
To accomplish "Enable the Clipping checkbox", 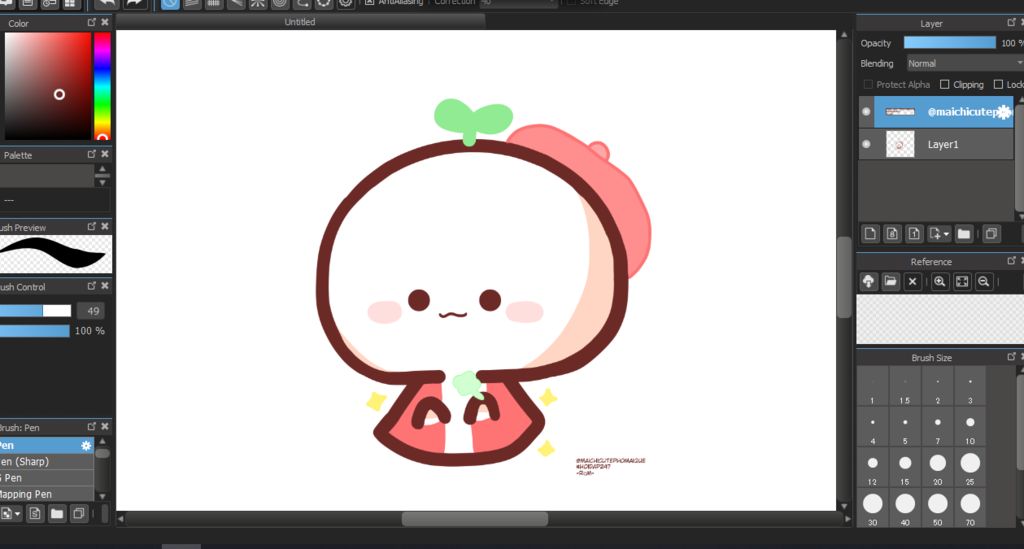I will pos(944,84).
